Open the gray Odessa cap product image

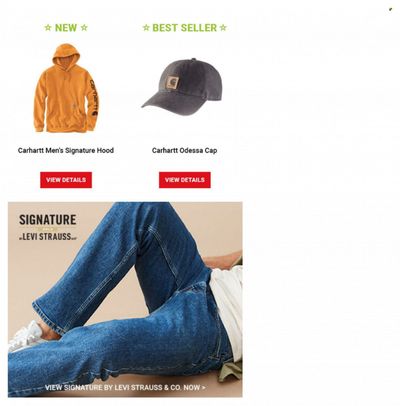(x=182, y=87)
